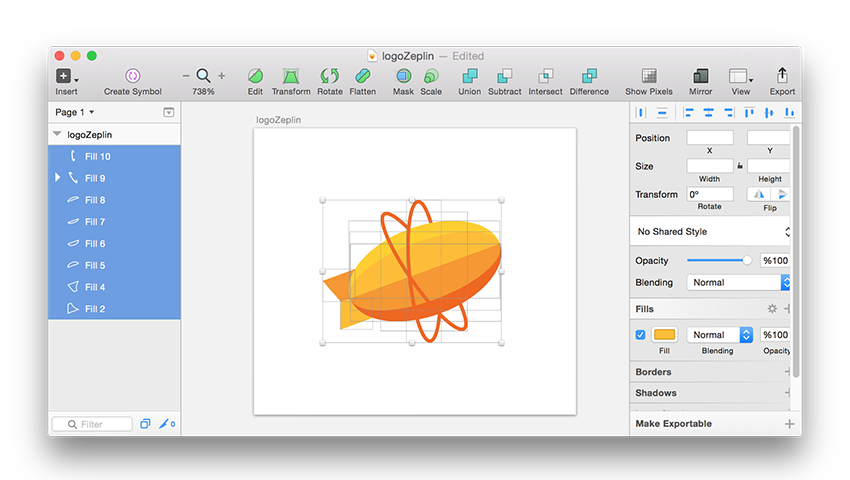Uncheck the Fill enabled checkbox

click(x=641, y=335)
